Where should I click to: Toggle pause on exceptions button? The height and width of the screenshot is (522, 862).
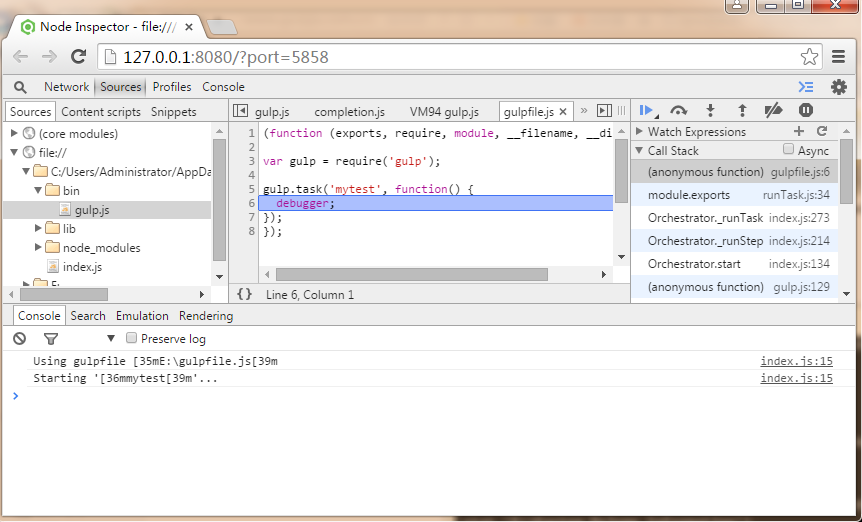tap(805, 111)
